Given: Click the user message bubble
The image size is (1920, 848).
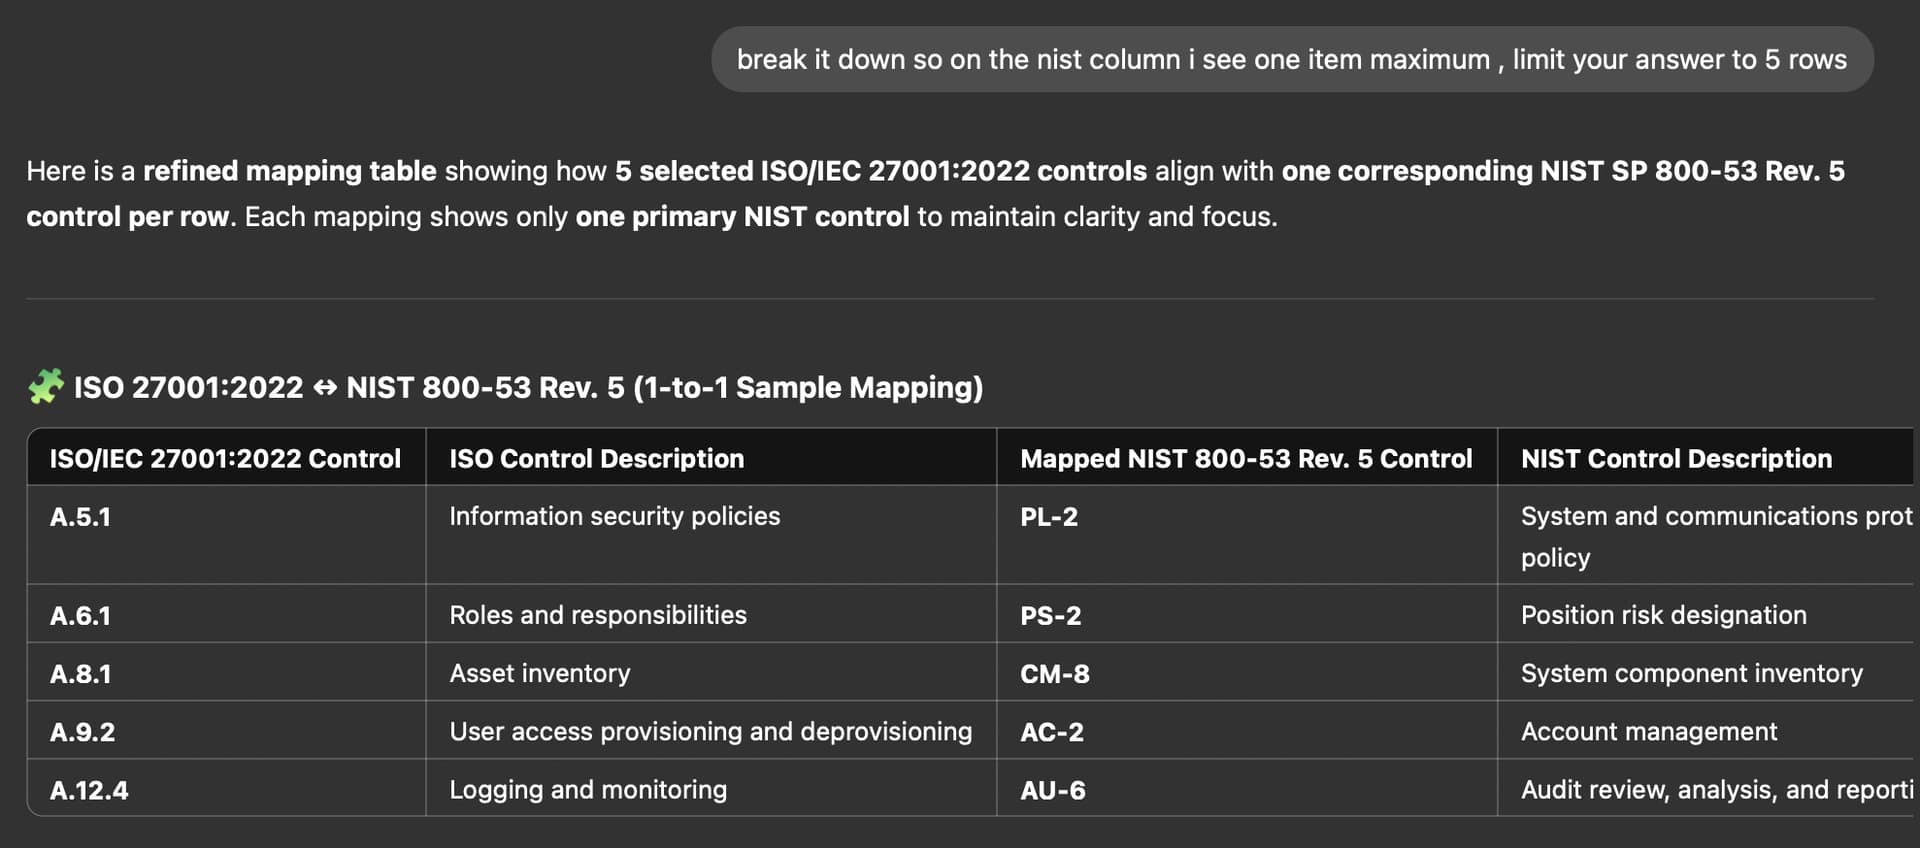Looking at the screenshot, I should click(x=1292, y=60).
